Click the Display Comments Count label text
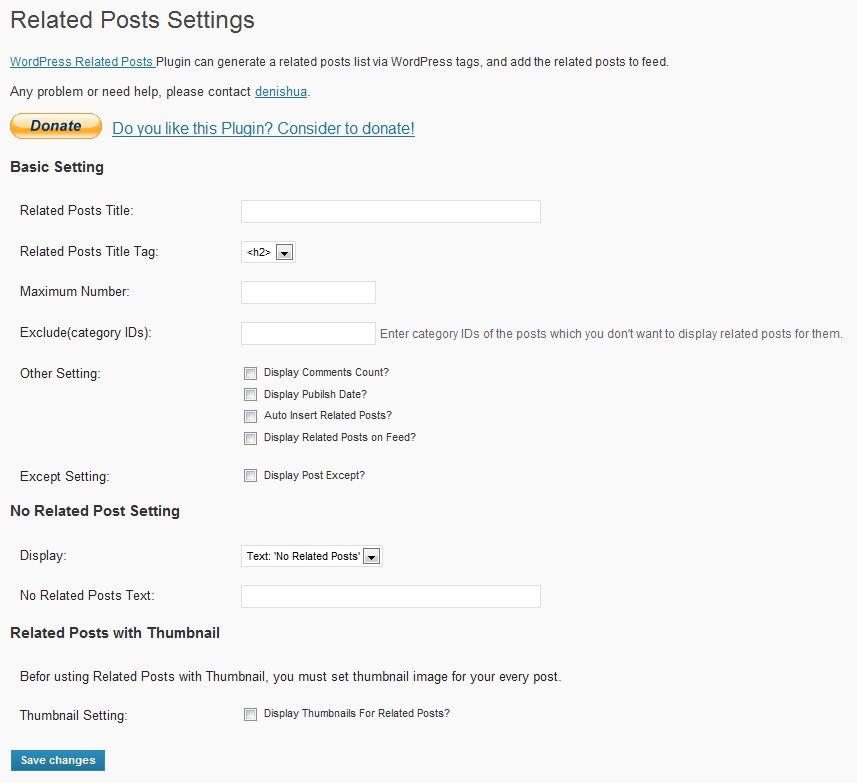 (326, 373)
